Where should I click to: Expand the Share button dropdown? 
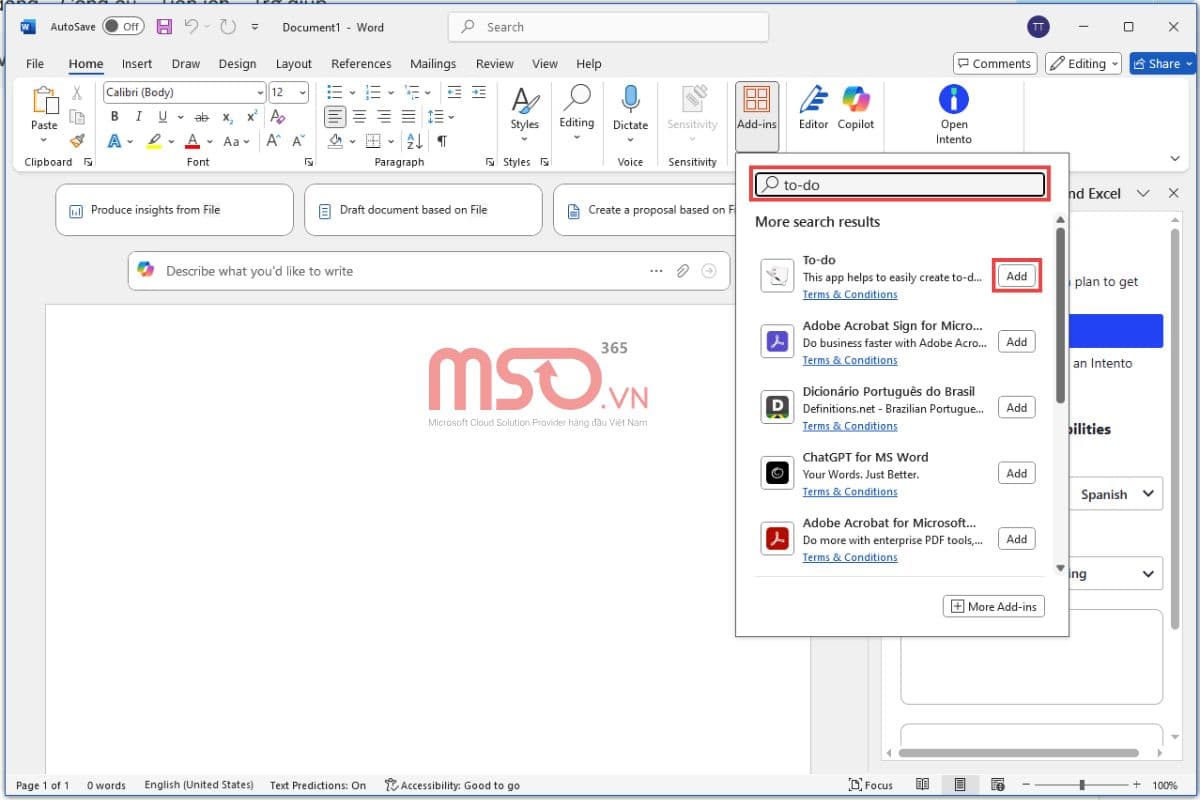1188,63
